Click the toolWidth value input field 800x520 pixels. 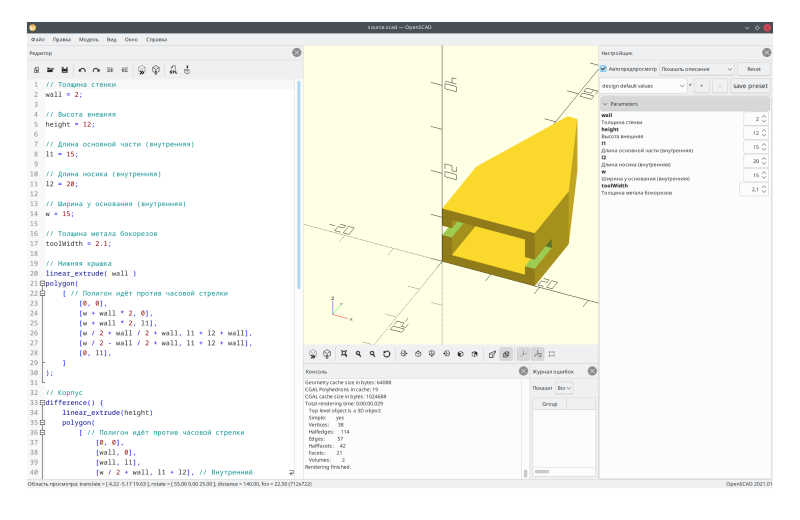[x=750, y=188]
